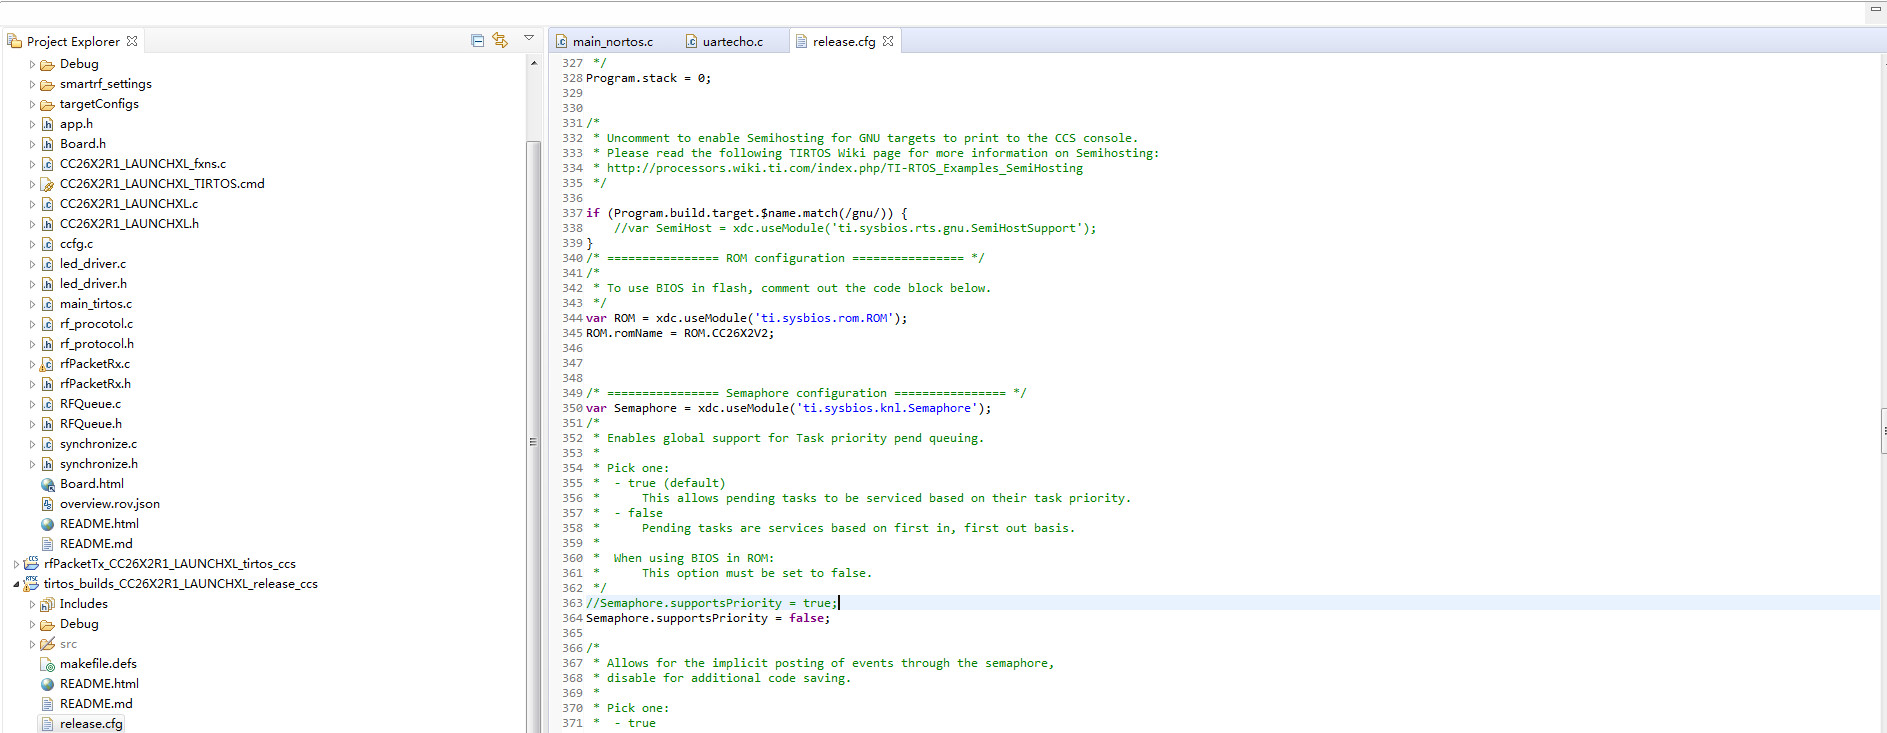Select led_driver.c in Project Explorer

tap(93, 264)
